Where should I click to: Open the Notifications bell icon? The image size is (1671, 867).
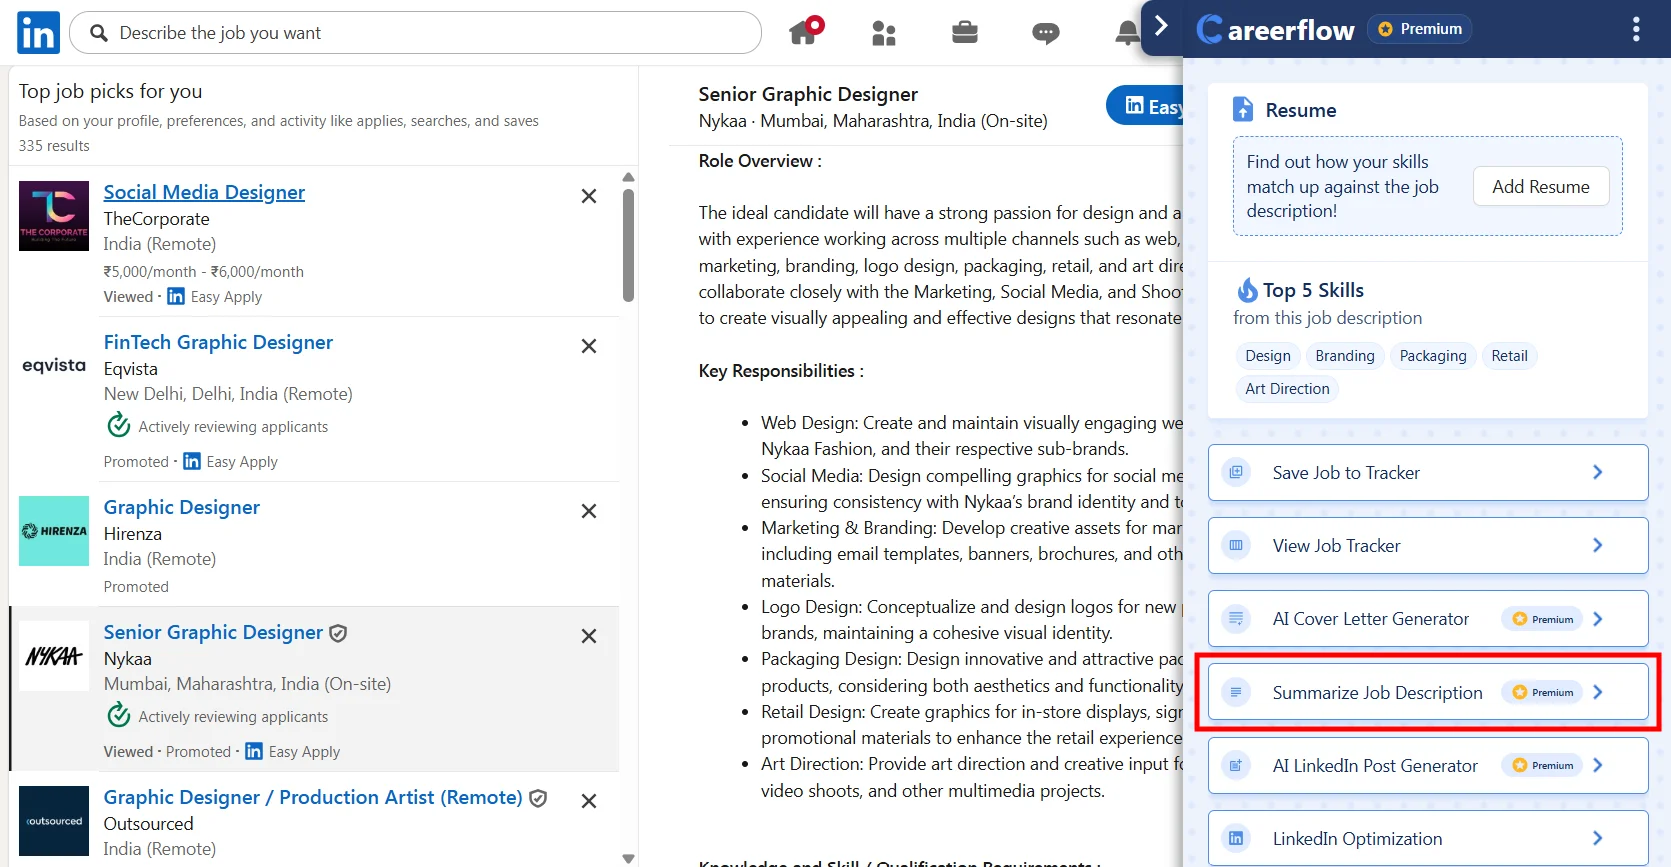[x=1127, y=34]
